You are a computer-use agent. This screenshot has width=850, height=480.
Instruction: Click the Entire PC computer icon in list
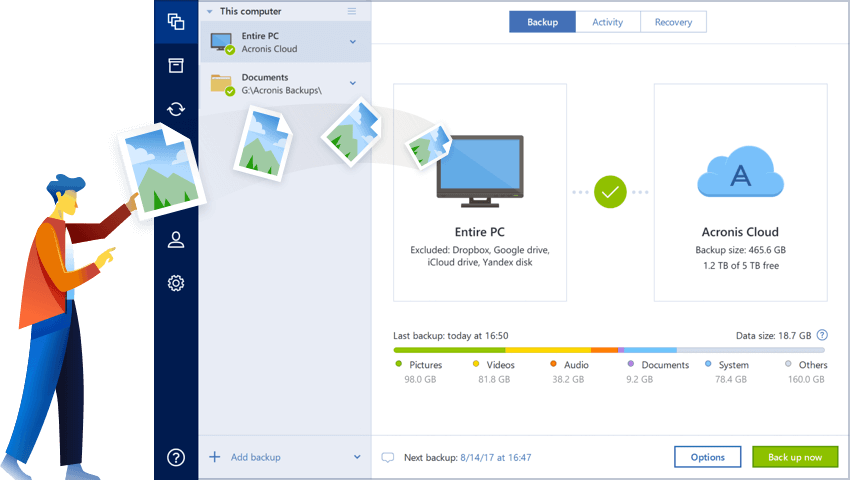[222, 43]
